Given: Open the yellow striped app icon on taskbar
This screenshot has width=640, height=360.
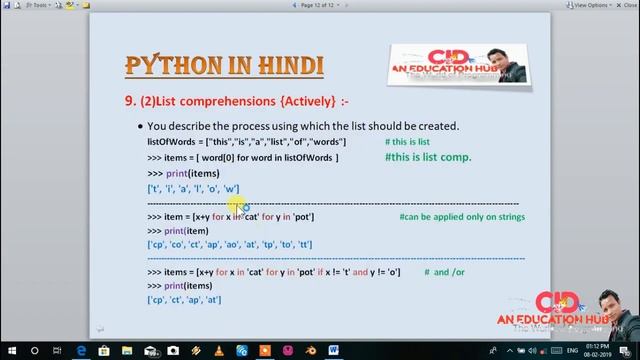Looking at the screenshot, I should pyautogui.click(x=196, y=351).
